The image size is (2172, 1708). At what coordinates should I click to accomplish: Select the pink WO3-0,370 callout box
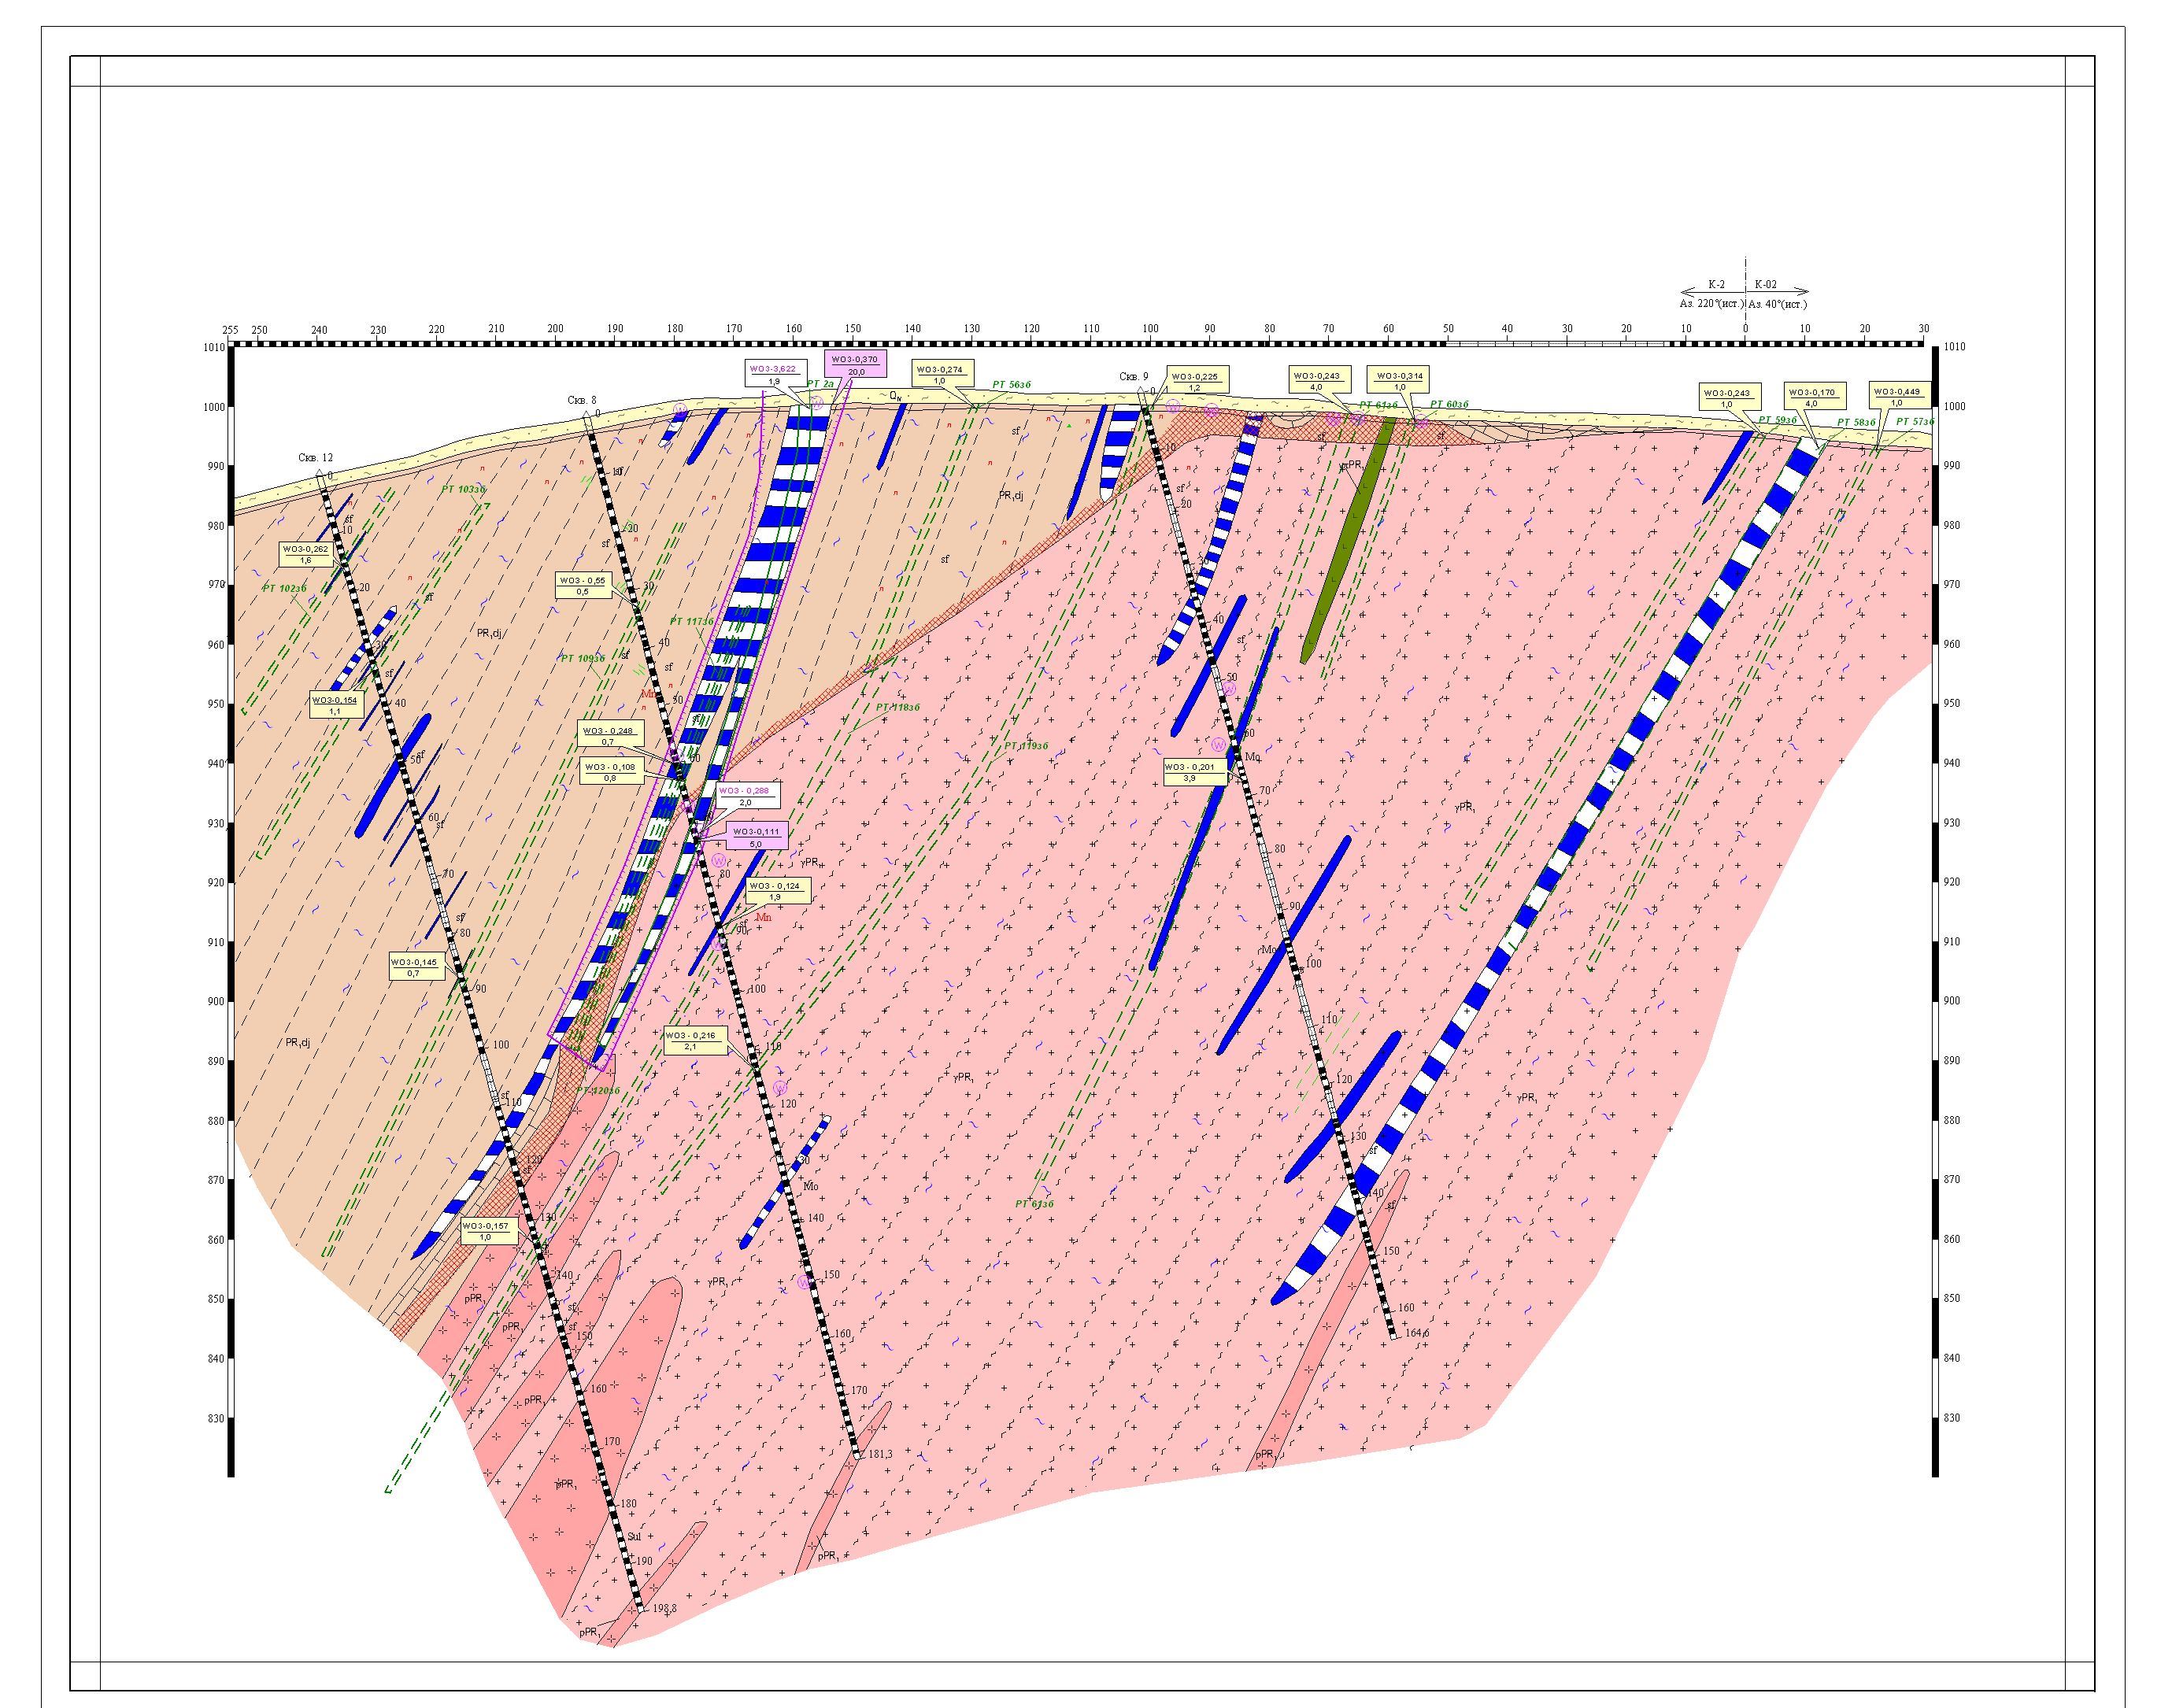(855, 365)
